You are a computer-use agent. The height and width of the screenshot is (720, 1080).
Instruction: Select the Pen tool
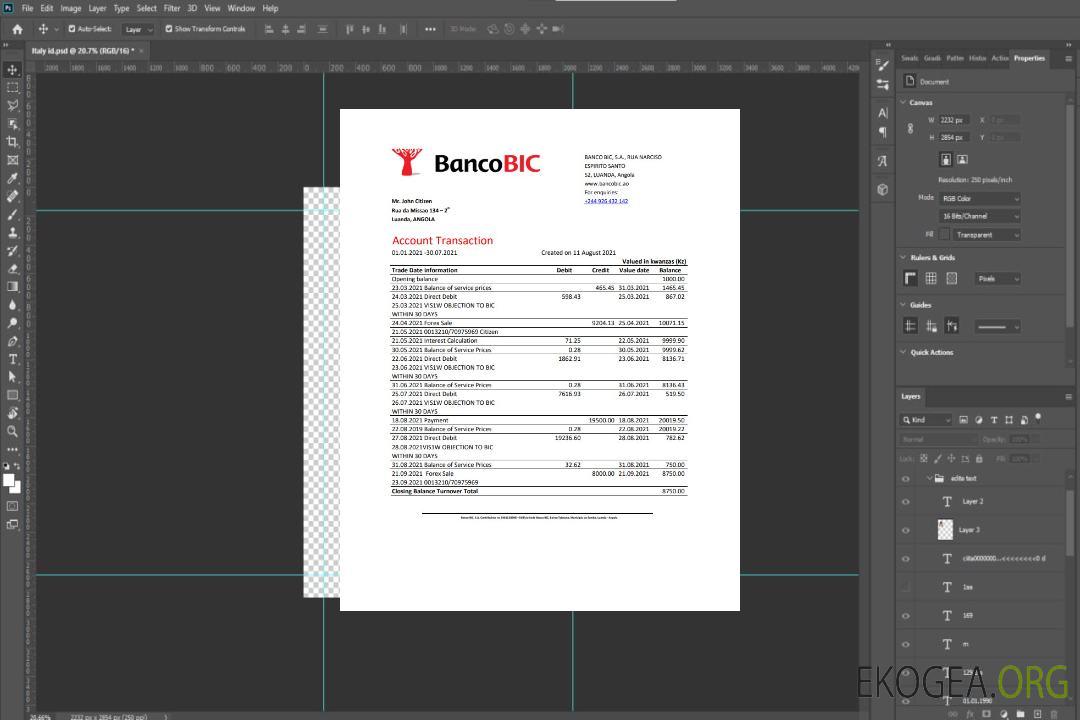click(12, 341)
